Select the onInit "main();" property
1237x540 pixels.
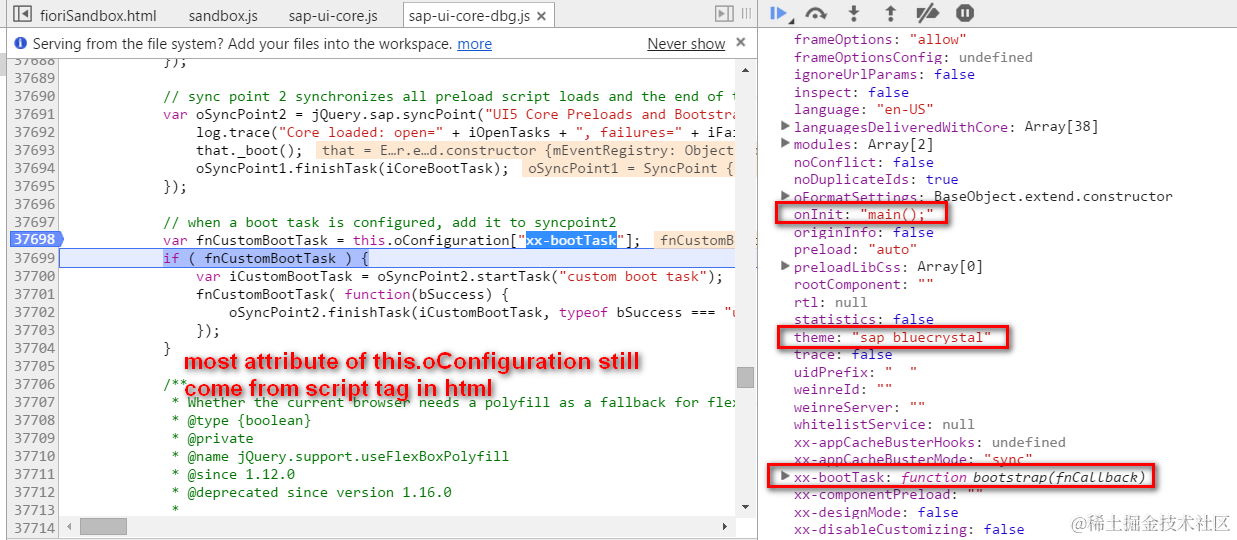[x=863, y=214]
